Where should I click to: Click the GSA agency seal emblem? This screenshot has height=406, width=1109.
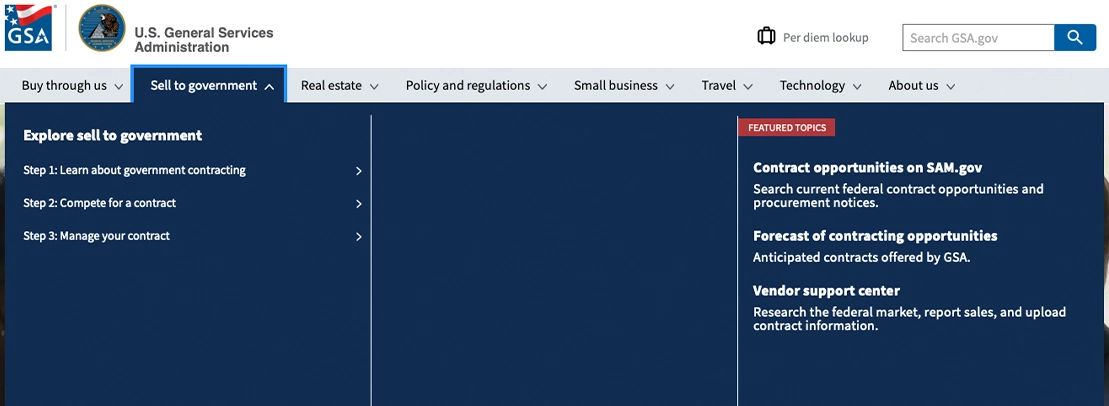101,28
